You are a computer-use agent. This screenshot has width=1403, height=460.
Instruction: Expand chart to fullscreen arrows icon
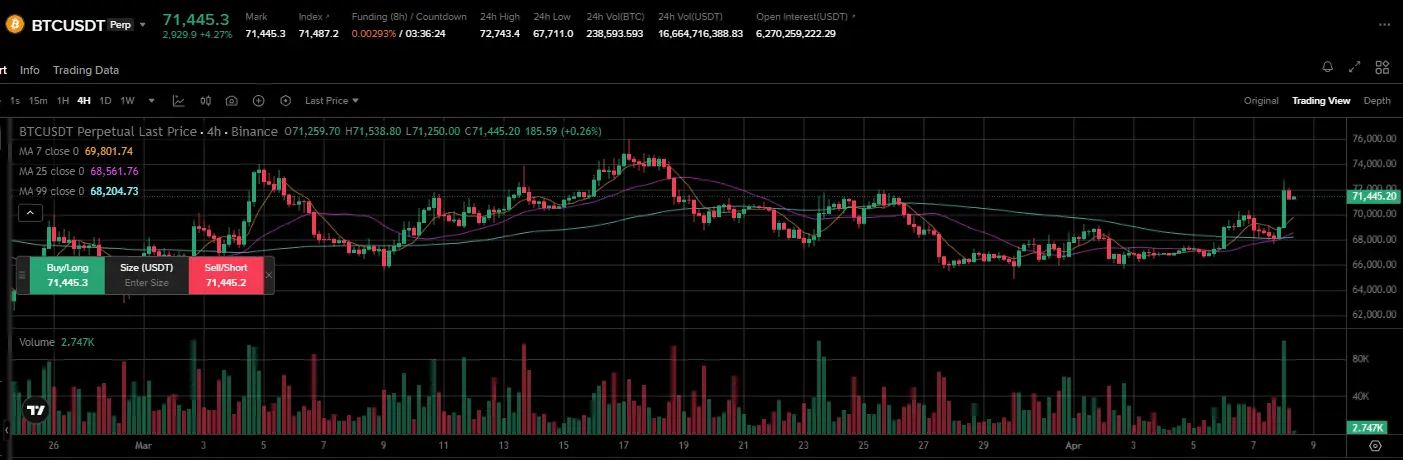coord(1355,67)
